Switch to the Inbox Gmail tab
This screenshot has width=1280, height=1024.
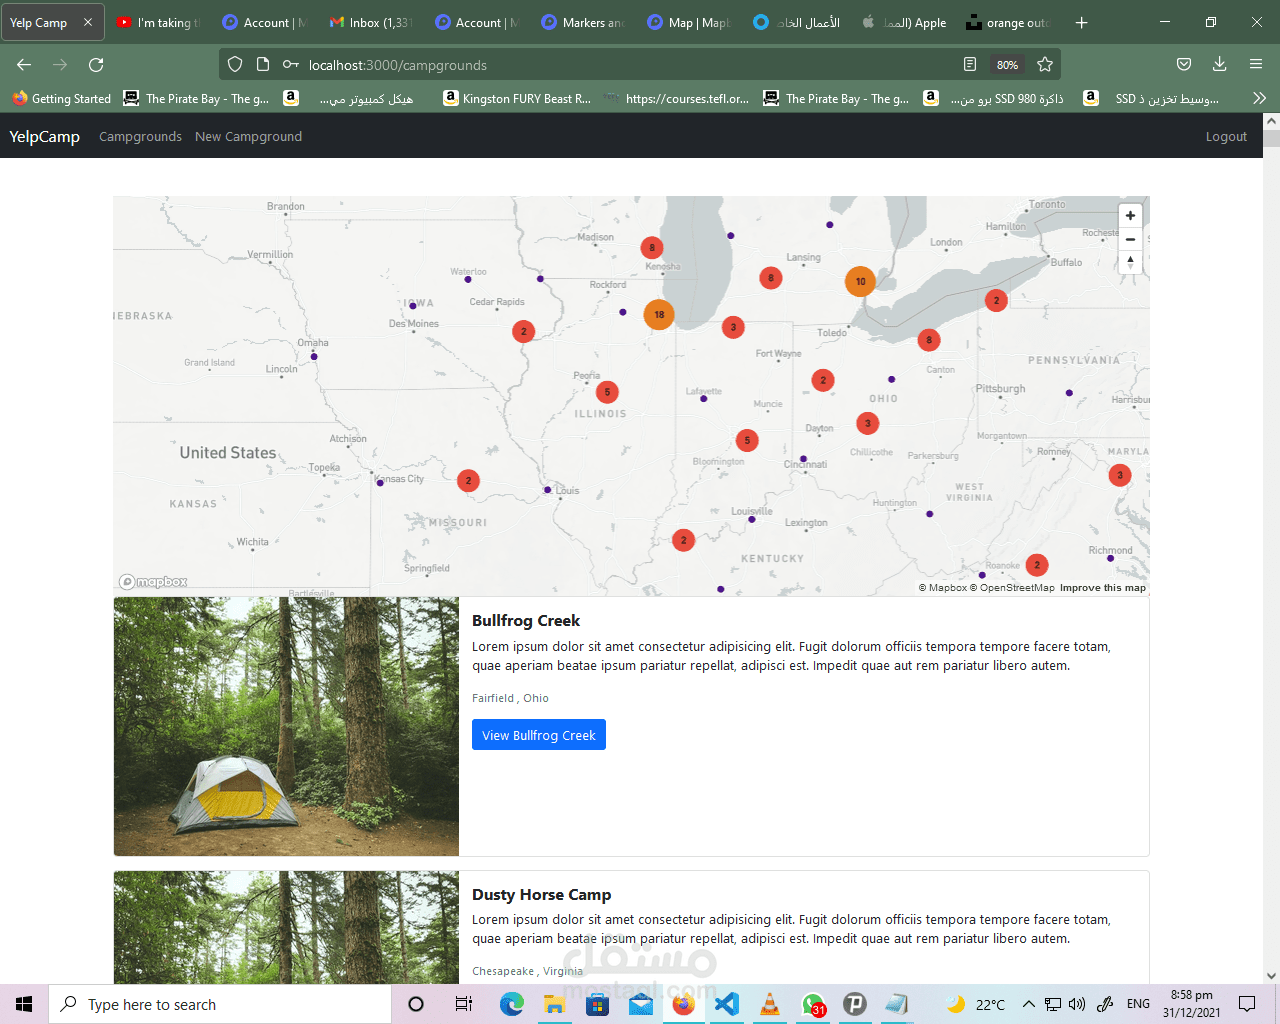click(370, 22)
